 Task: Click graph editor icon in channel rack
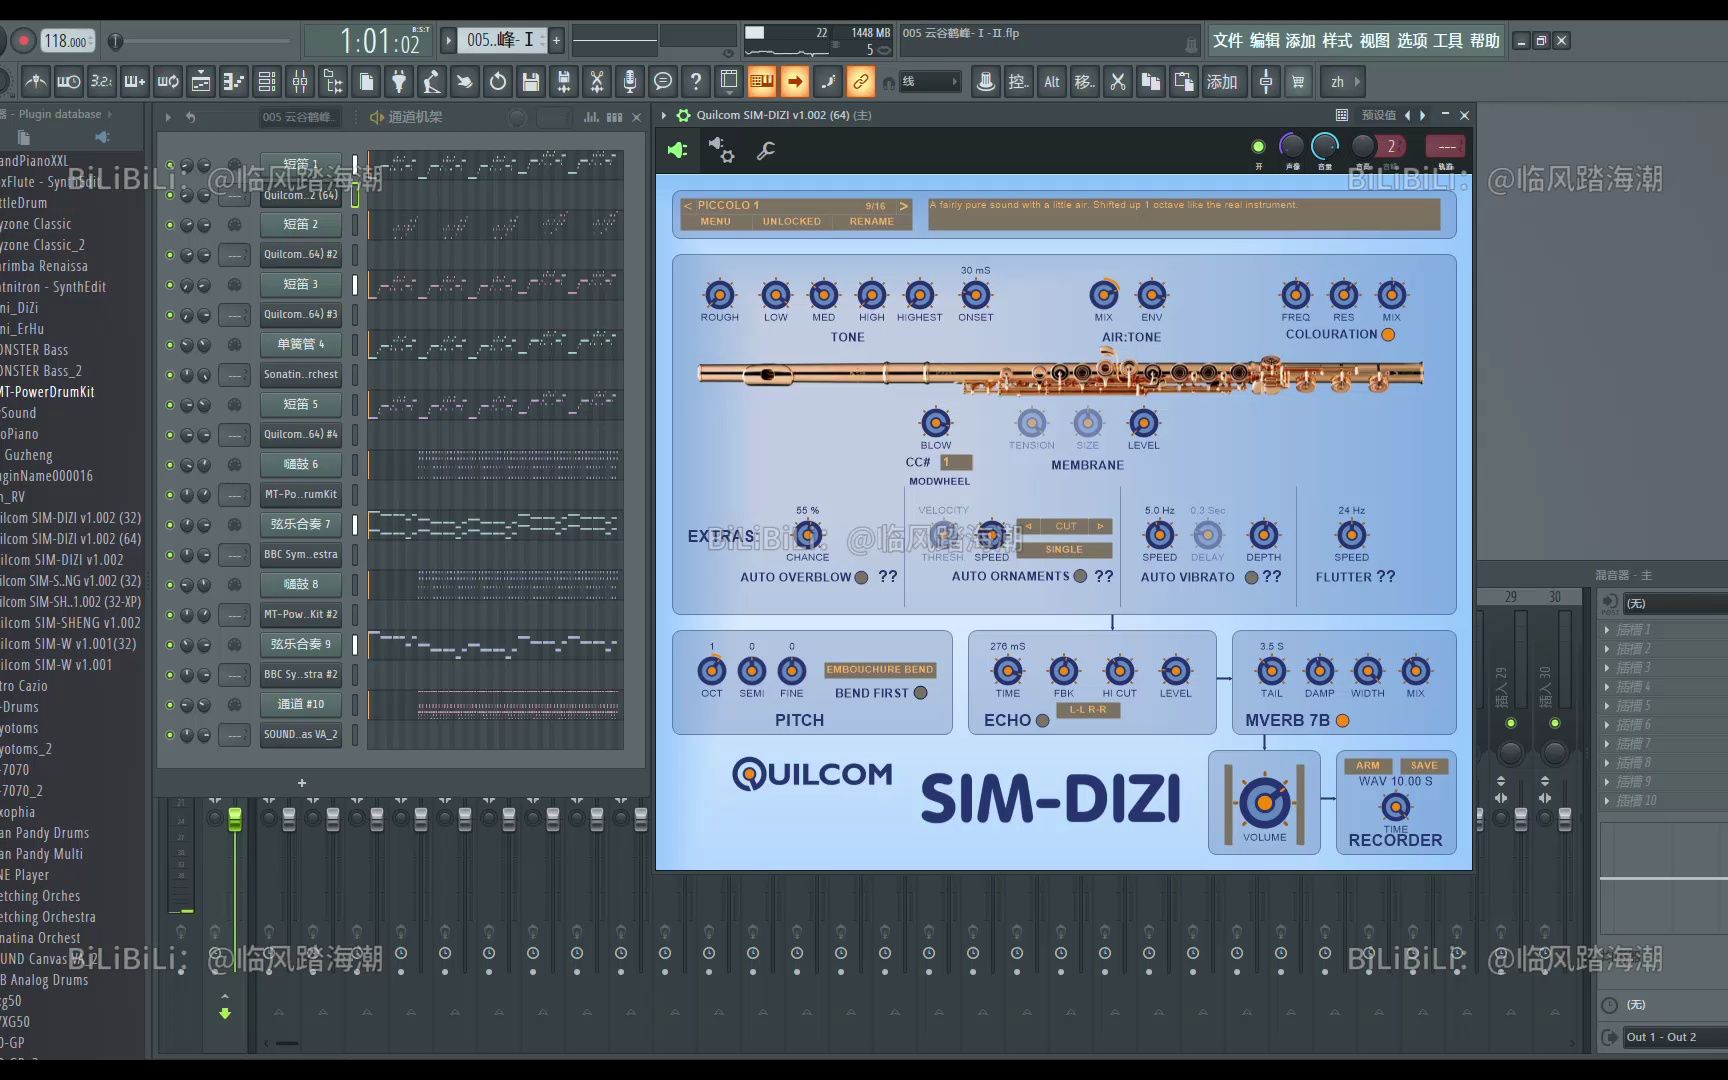591,117
